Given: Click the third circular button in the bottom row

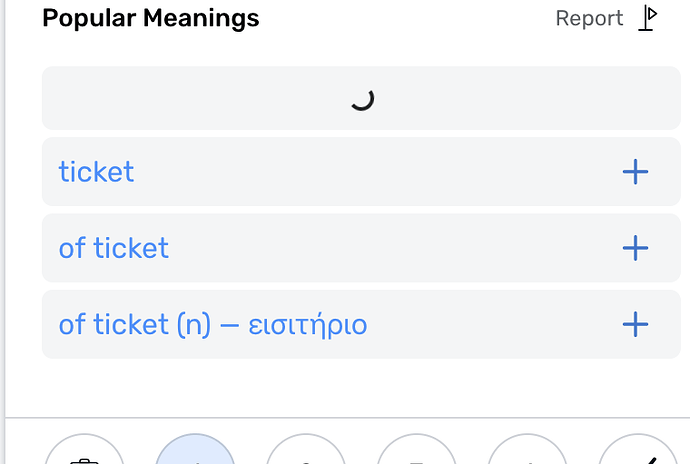Looking at the screenshot, I should click(306, 449).
